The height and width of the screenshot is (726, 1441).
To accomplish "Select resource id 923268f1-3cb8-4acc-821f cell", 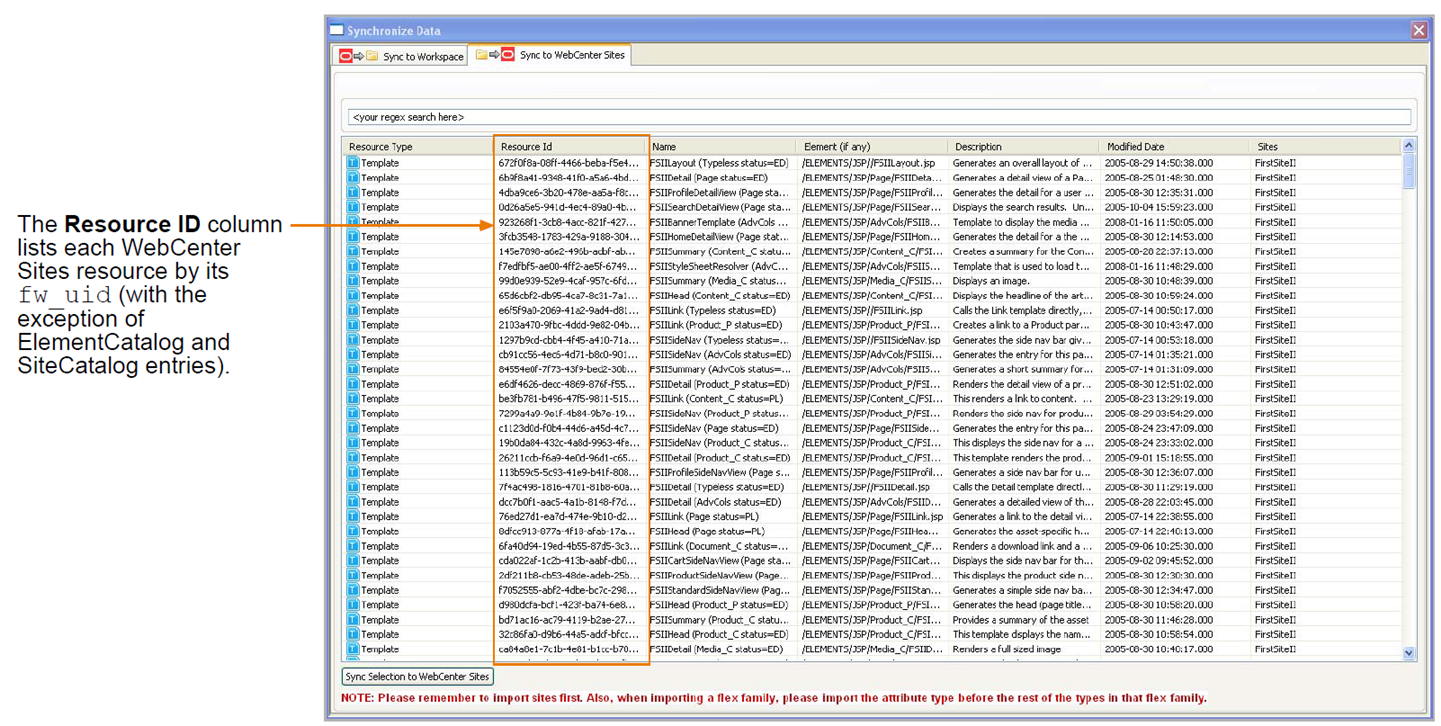I will pyautogui.click(x=570, y=222).
